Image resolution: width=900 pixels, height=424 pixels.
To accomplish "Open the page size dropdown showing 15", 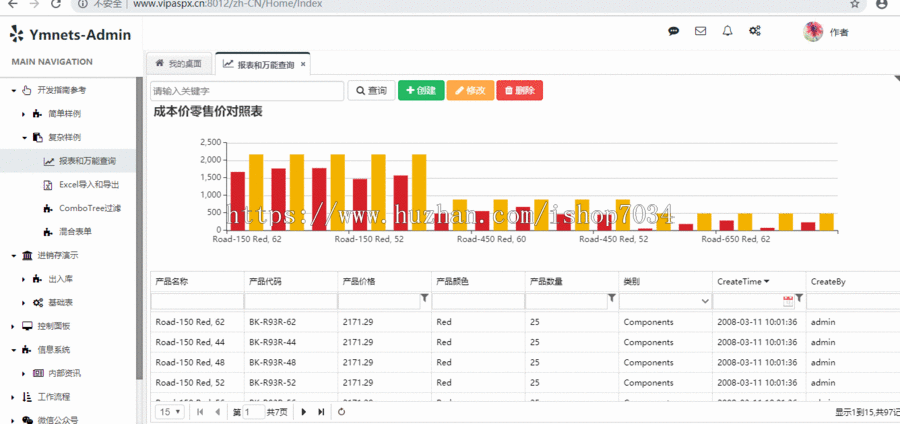I will pos(171,411).
